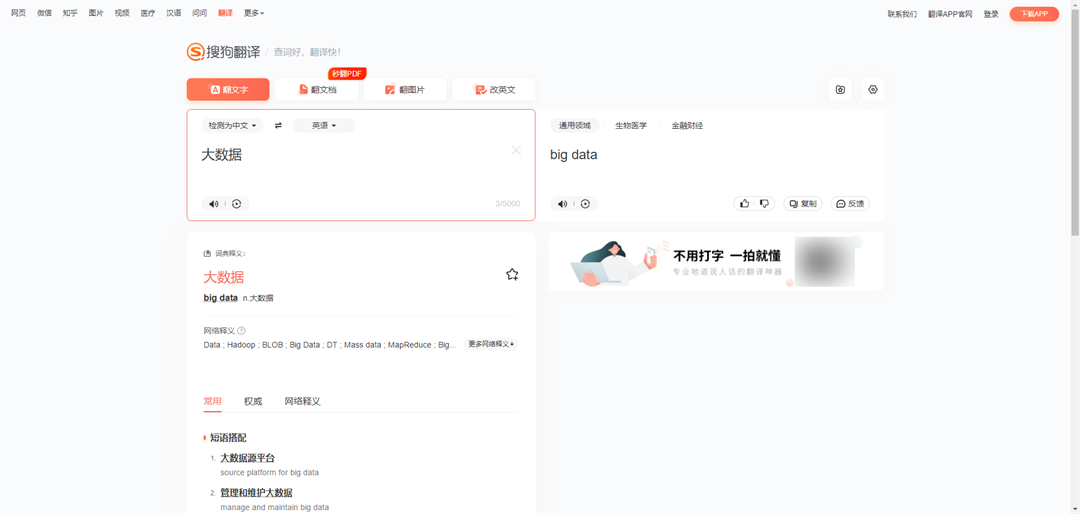This screenshot has width=1080, height=514.
Task: Click the 登录 login link
Action: click(x=991, y=14)
